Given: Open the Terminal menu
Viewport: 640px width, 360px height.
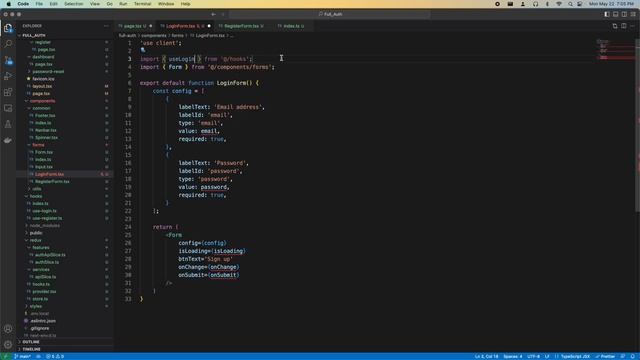Looking at the screenshot, I should pos(142,4).
